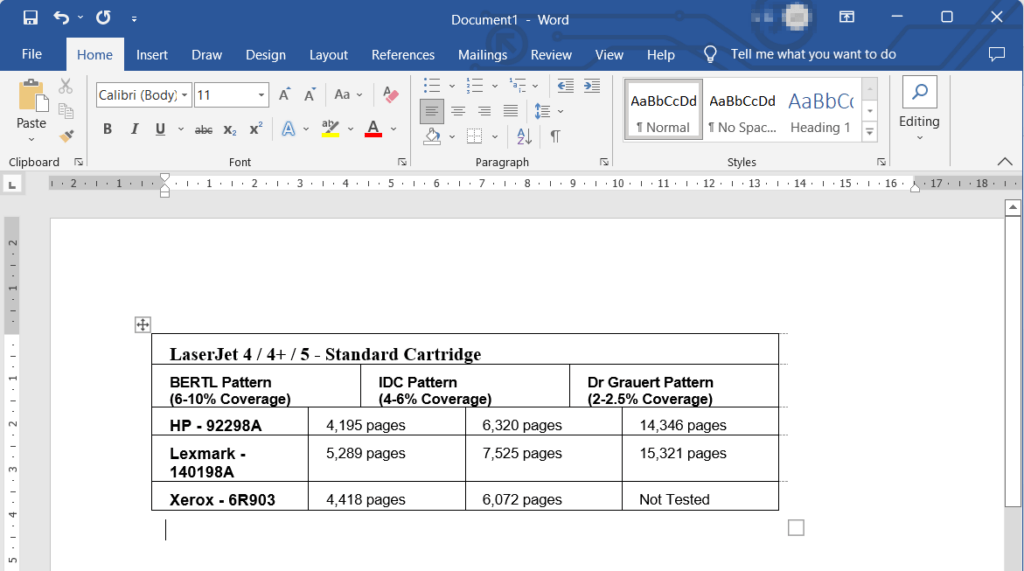
Task: Apply bullet list
Action: [432, 86]
